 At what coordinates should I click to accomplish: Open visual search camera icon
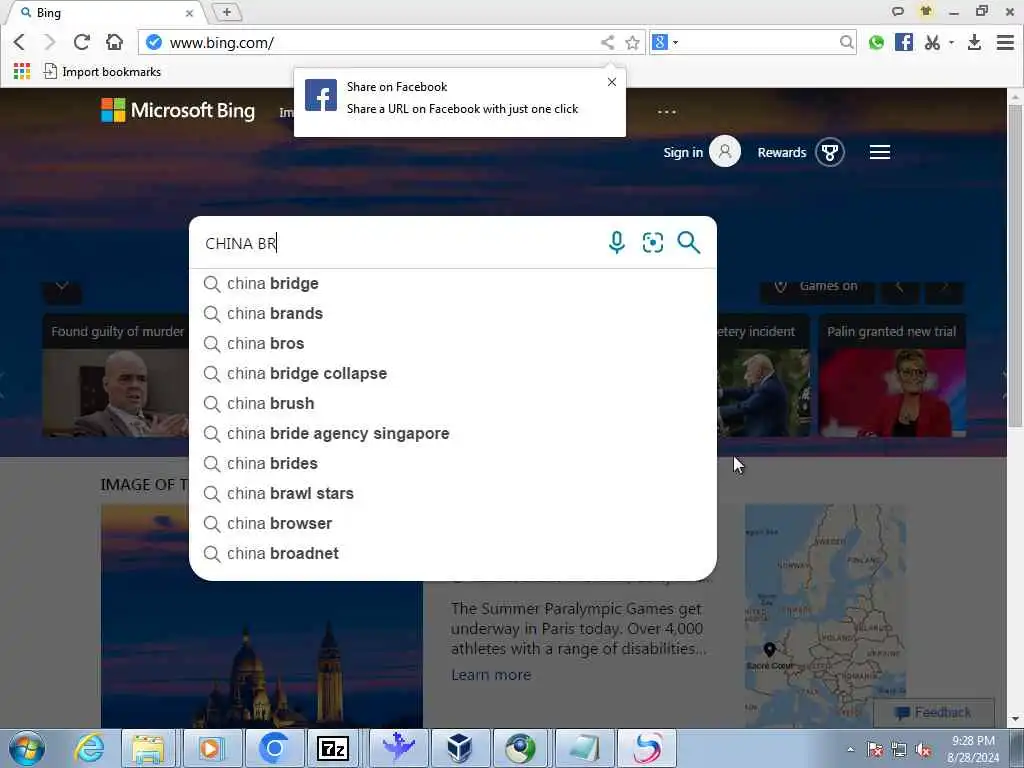point(652,242)
